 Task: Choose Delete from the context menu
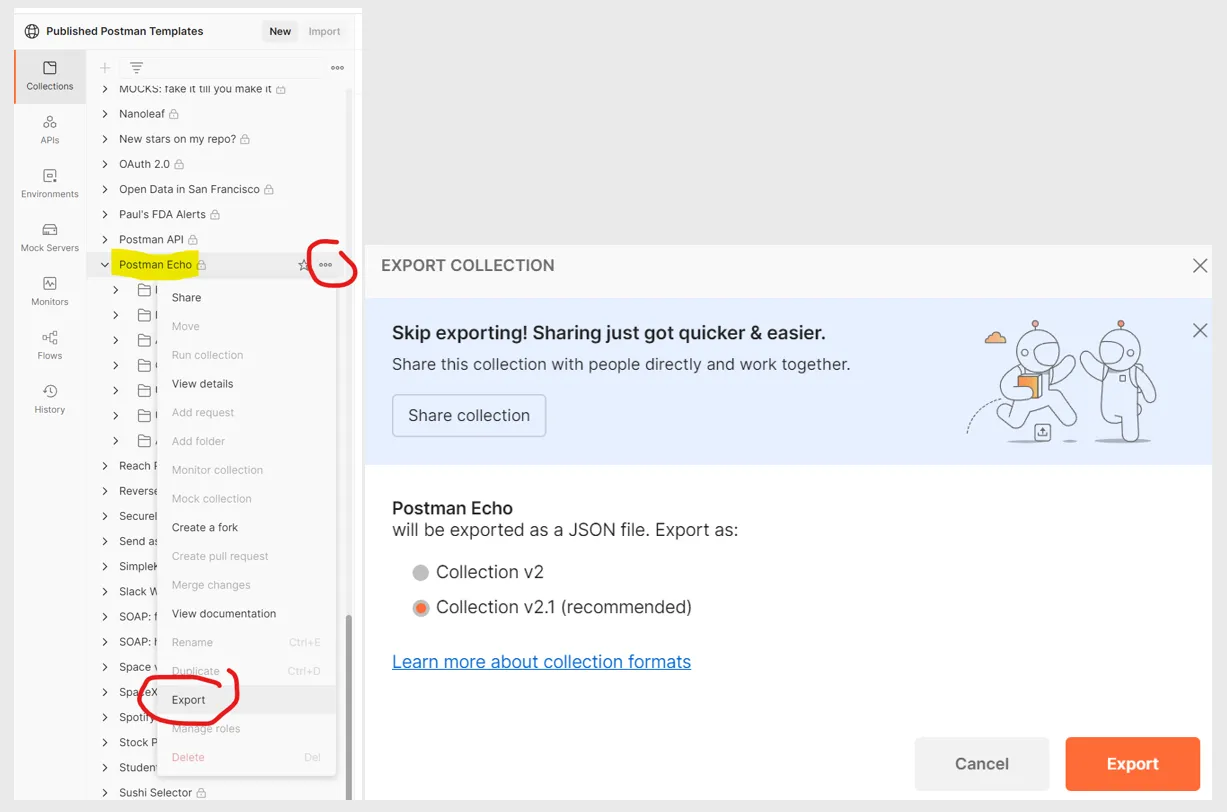pyautogui.click(x=246, y=758)
